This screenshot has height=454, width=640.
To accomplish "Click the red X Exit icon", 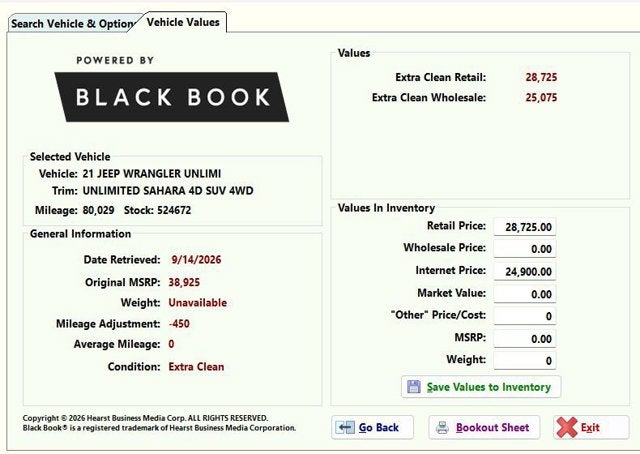I will click(567, 427).
